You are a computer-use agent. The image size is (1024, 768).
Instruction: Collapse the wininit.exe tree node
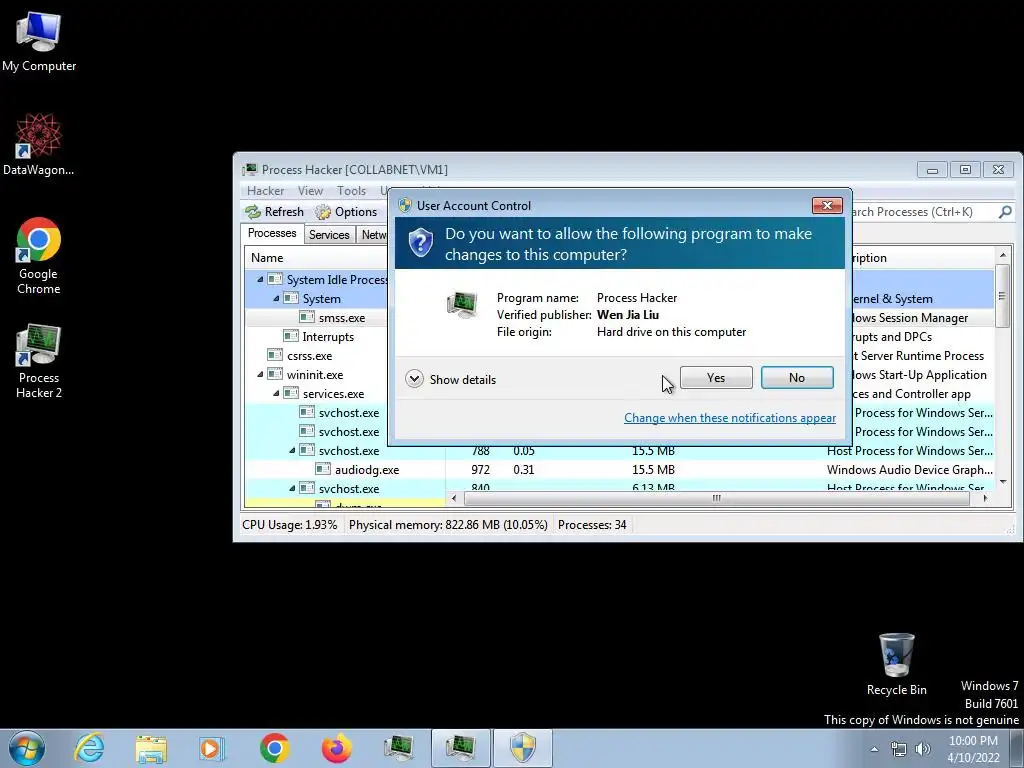[x=260, y=375]
